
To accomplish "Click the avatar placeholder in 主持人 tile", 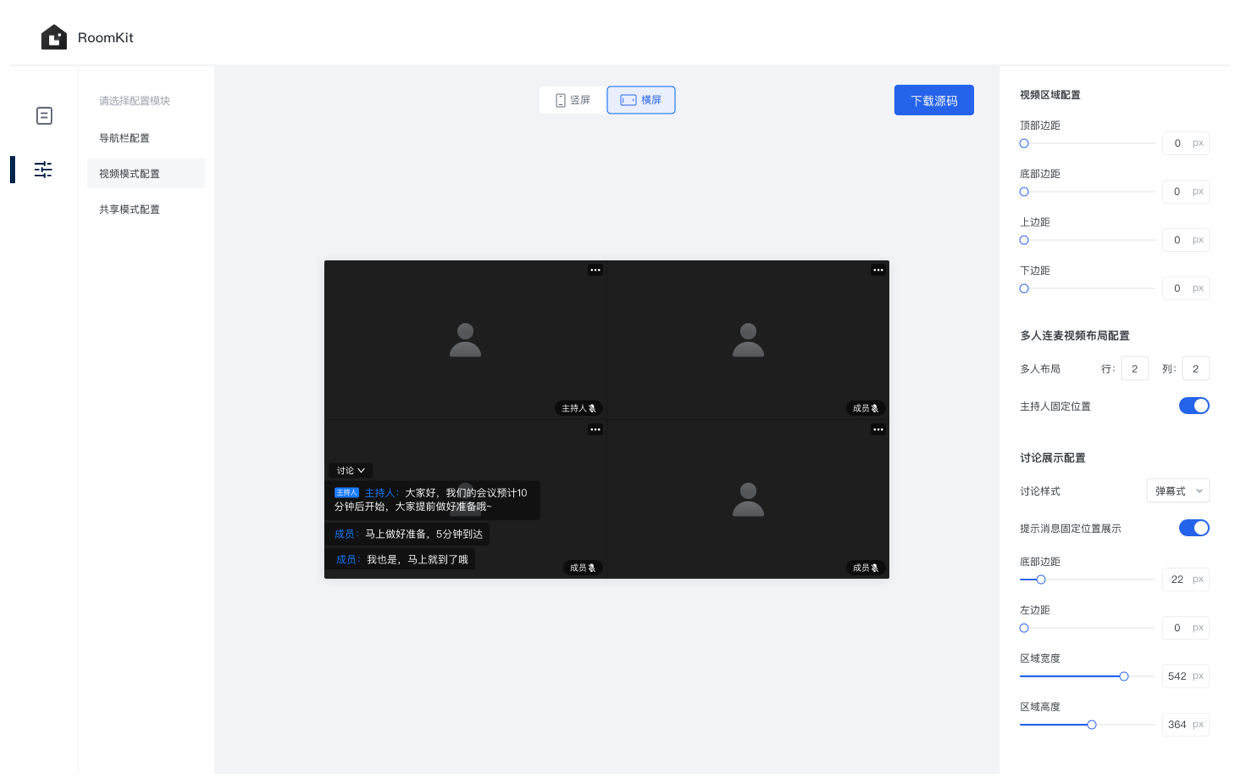I will pyautogui.click(x=465, y=340).
